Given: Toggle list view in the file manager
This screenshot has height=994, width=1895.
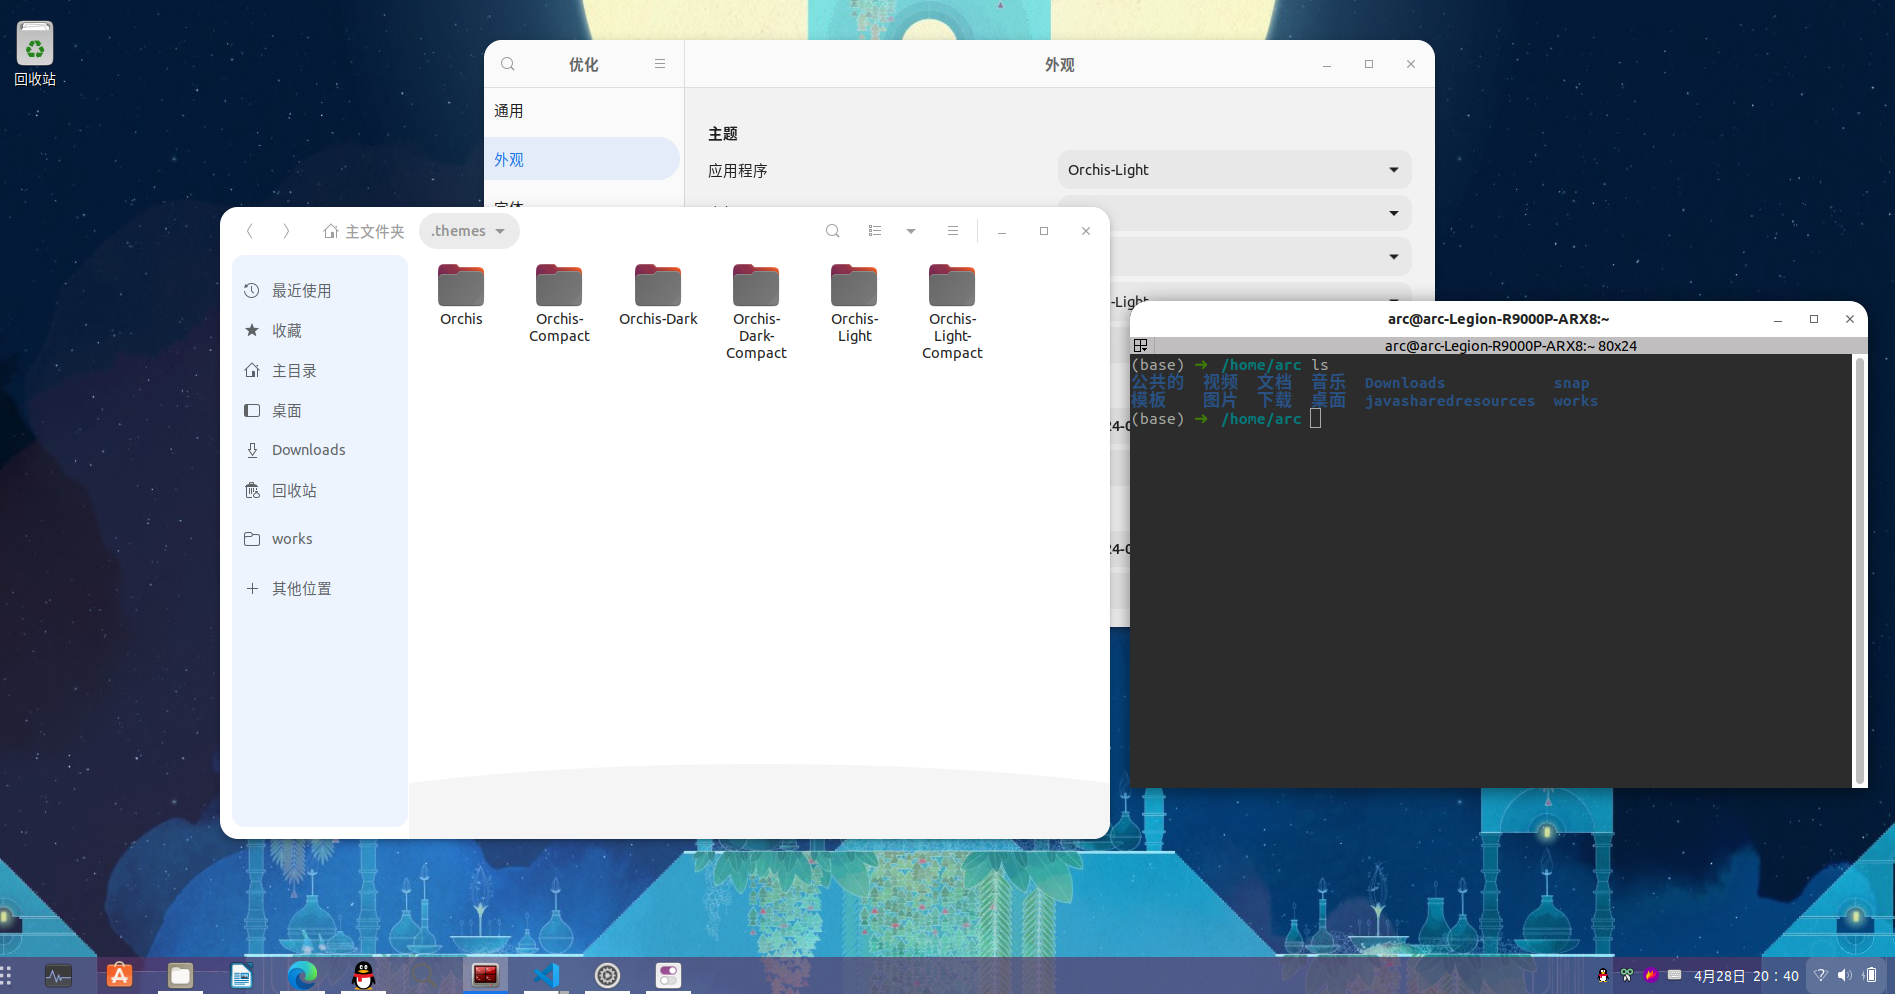Looking at the screenshot, I should coord(875,231).
